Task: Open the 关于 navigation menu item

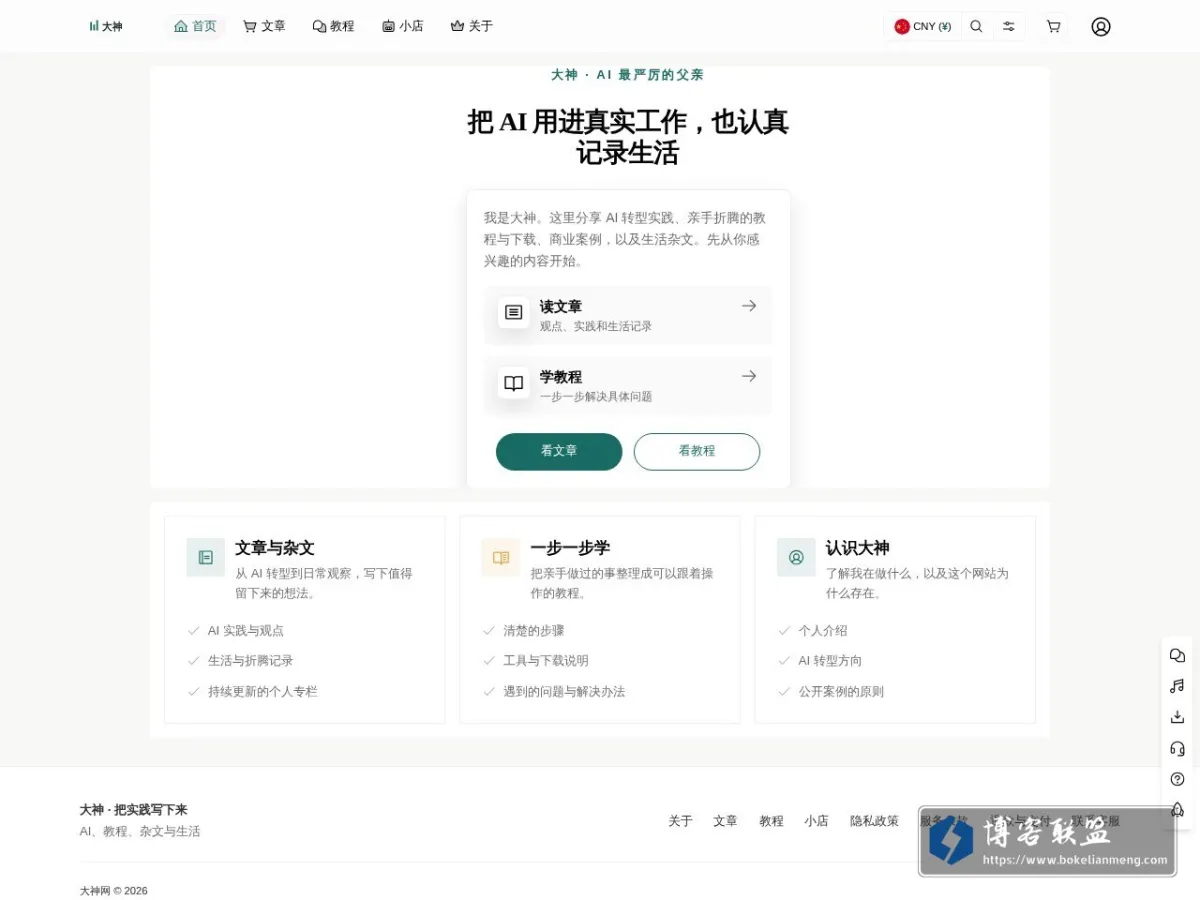Action: (471, 26)
